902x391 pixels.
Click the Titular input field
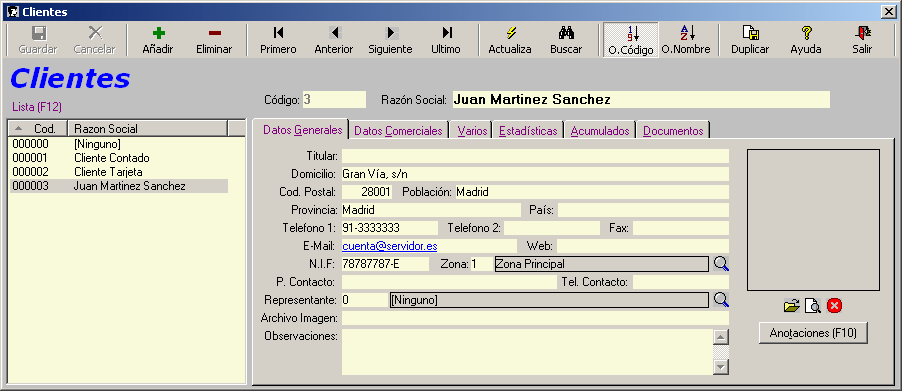point(535,156)
